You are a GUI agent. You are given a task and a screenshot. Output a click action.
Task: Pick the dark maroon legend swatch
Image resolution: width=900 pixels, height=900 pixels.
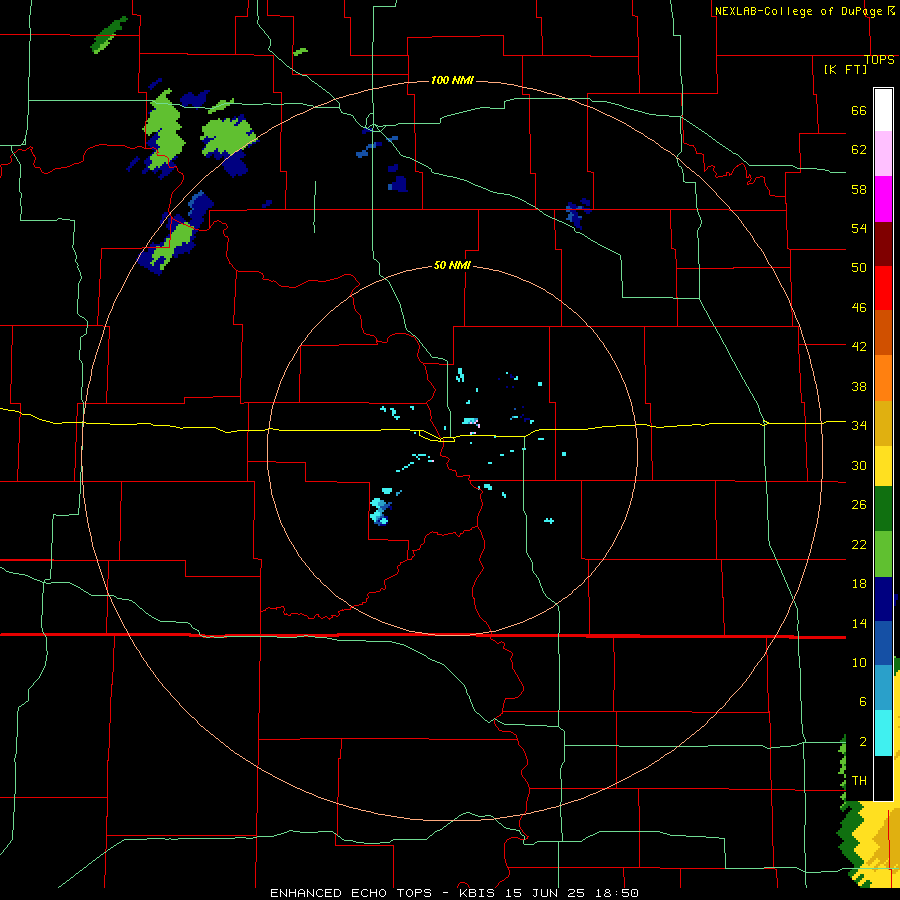point(883,243)
